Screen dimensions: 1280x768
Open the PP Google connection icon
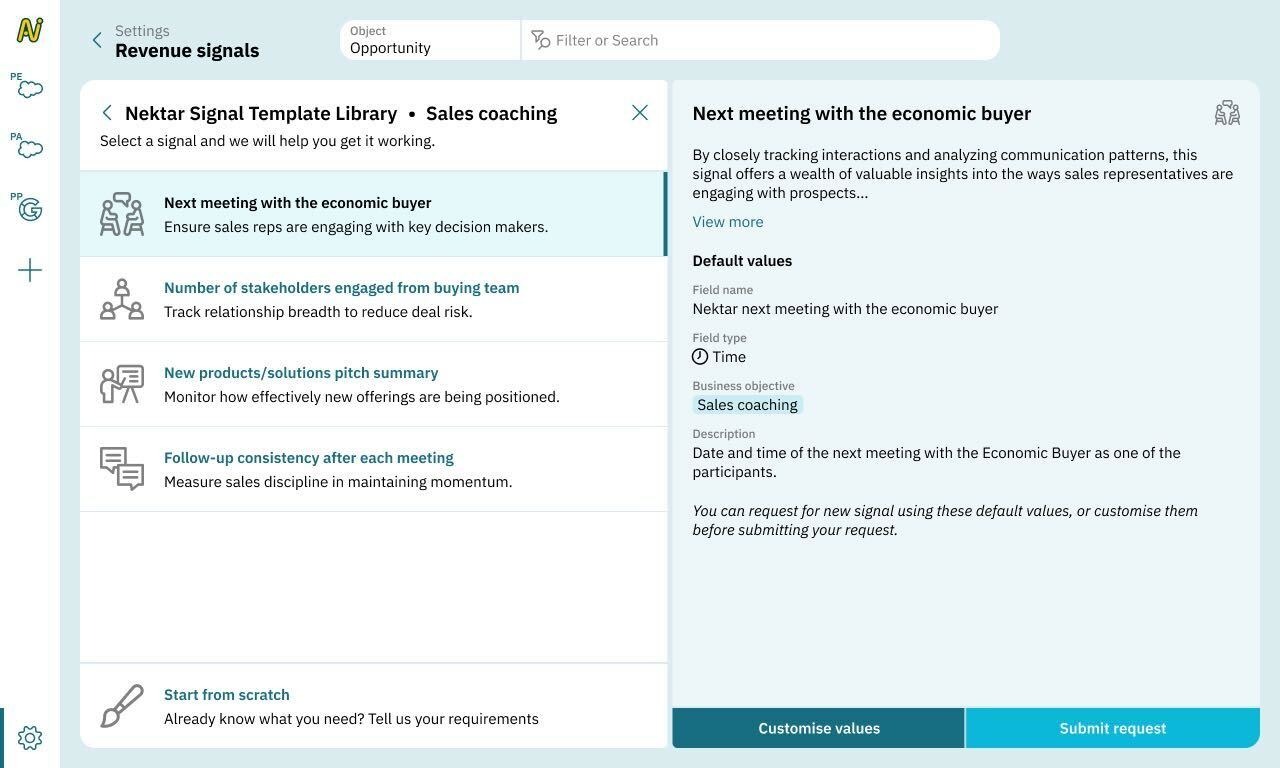tap(29, 208)
